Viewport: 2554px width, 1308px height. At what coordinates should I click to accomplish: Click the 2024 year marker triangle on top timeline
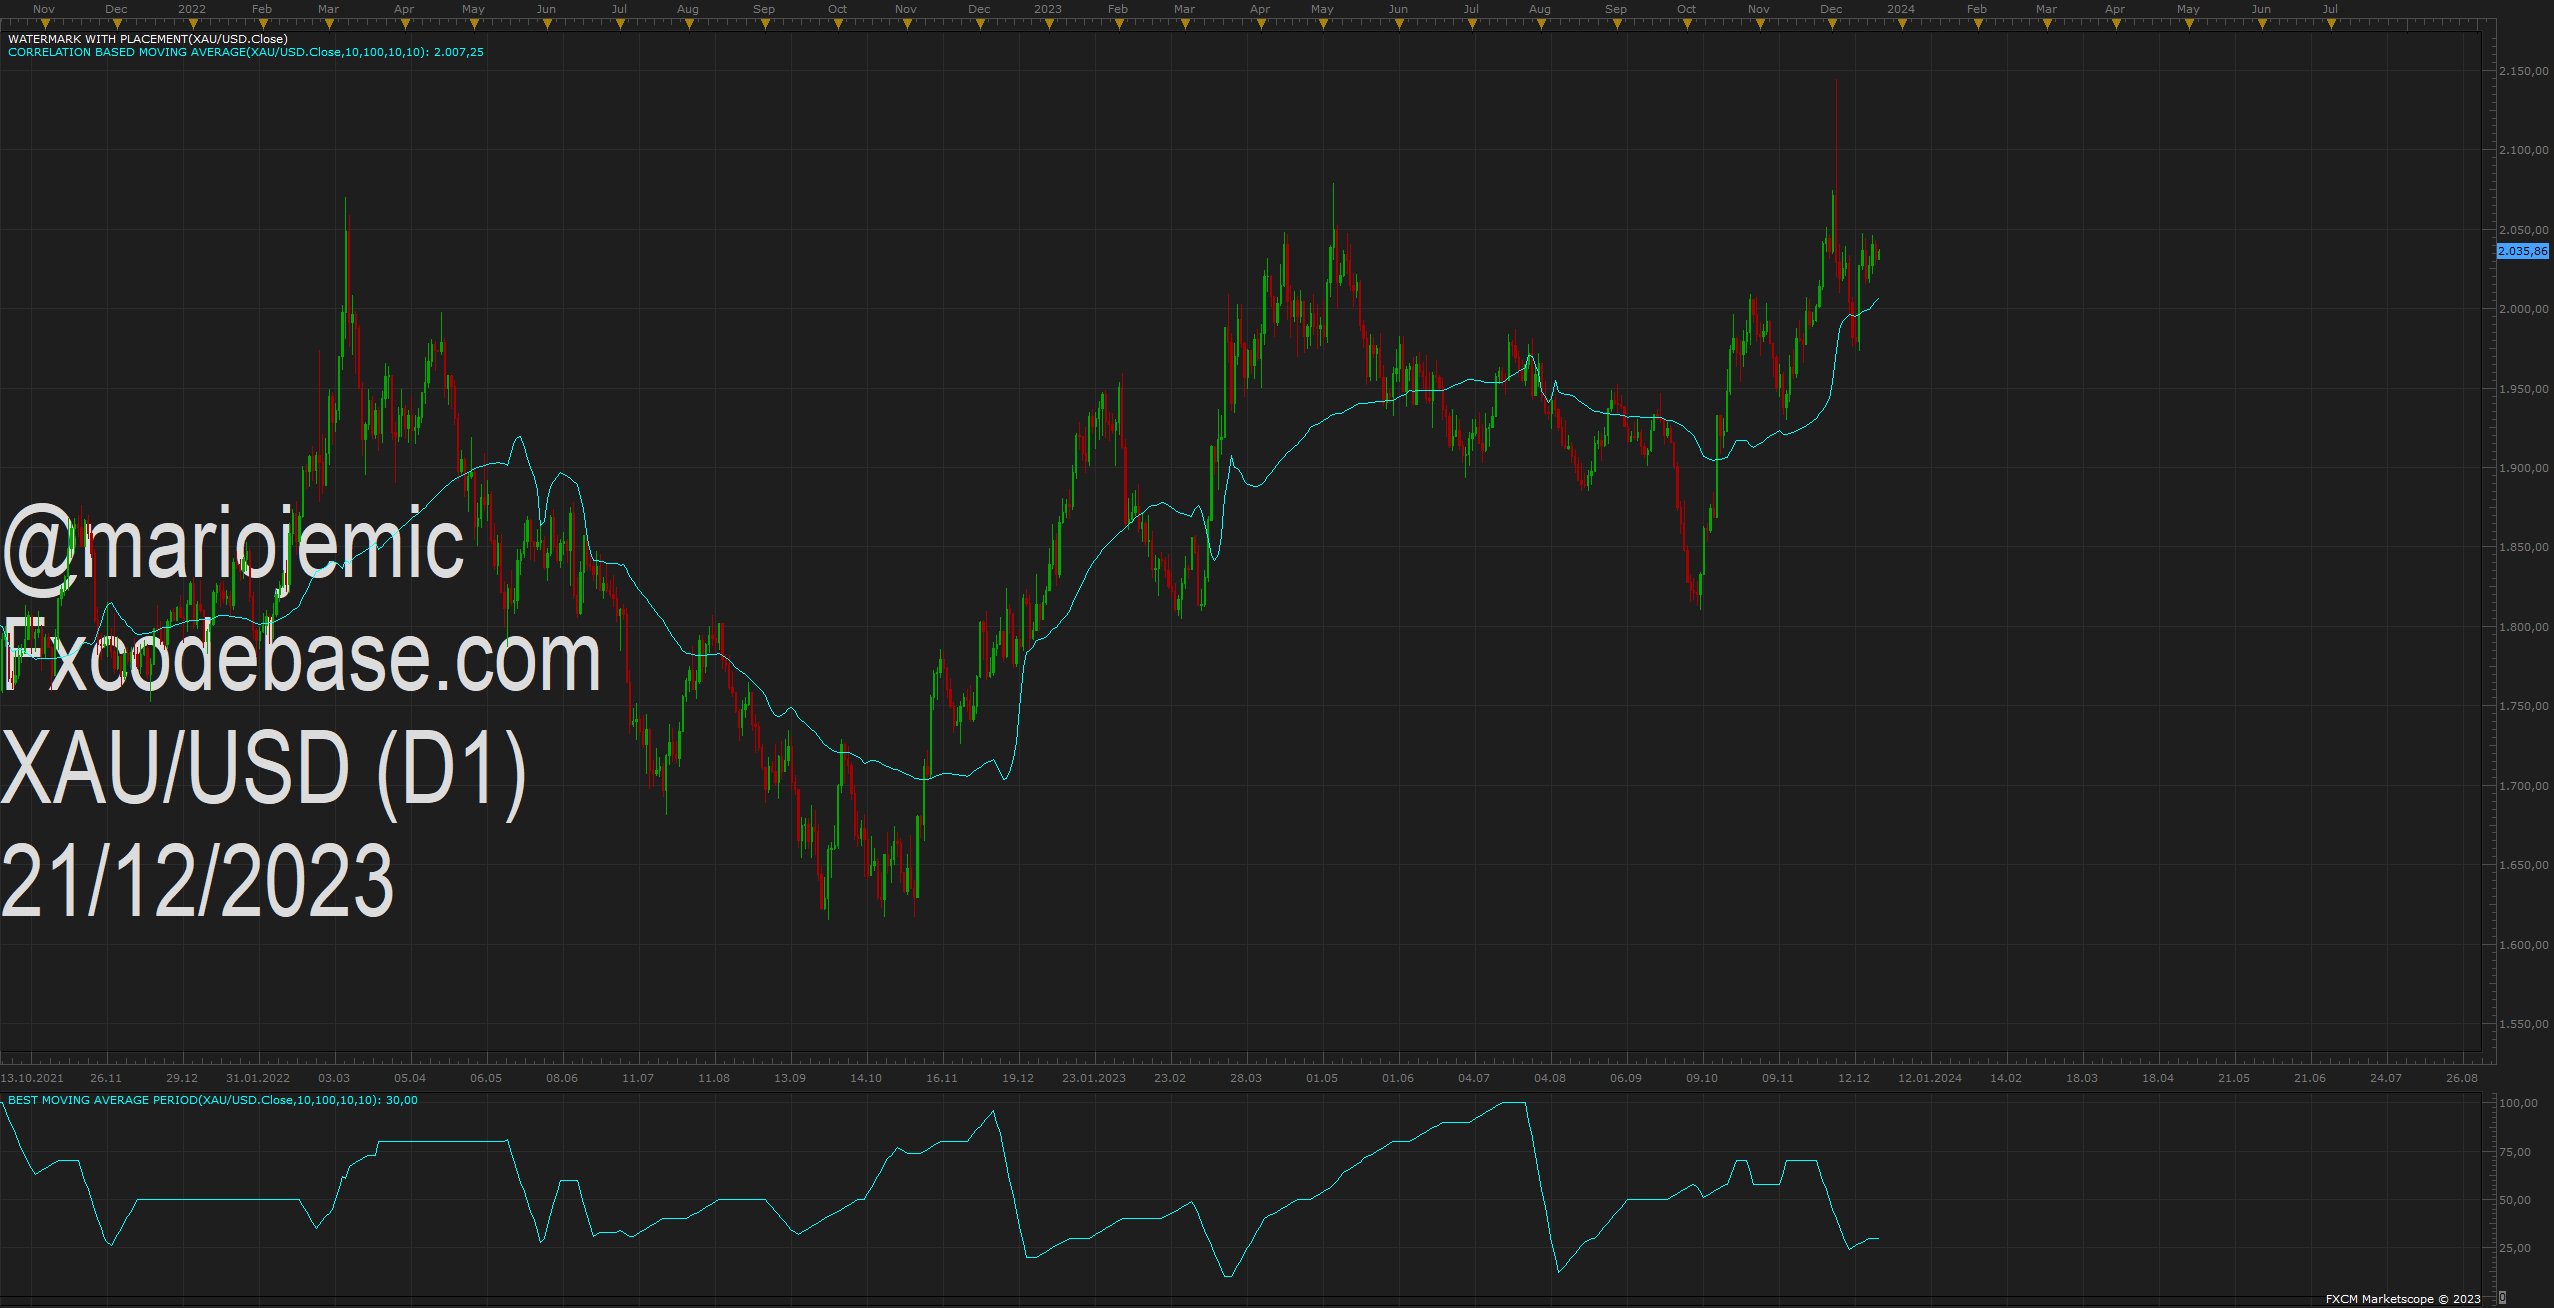click(x=1902, y=24)
